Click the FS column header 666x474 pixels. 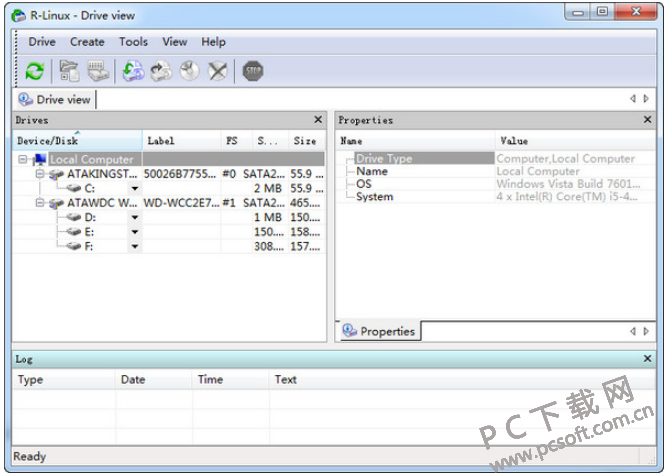click(x=237, y=141)
